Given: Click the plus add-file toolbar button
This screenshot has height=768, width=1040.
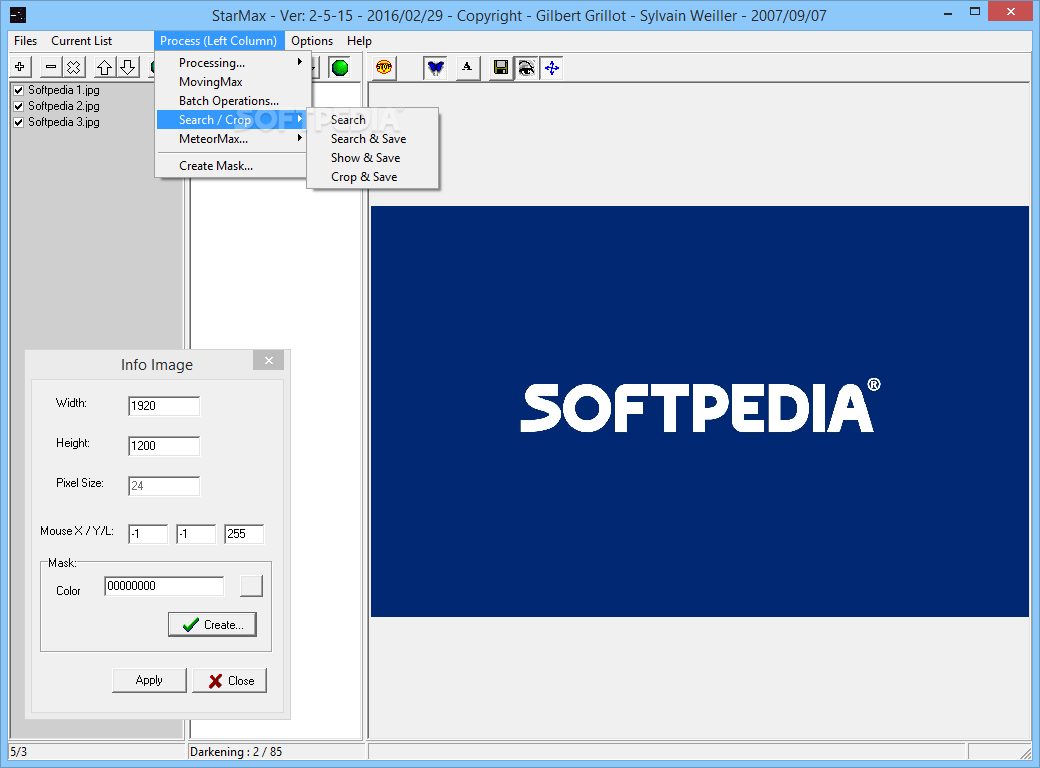Looking at the screenshot, I should pos(20,67).
